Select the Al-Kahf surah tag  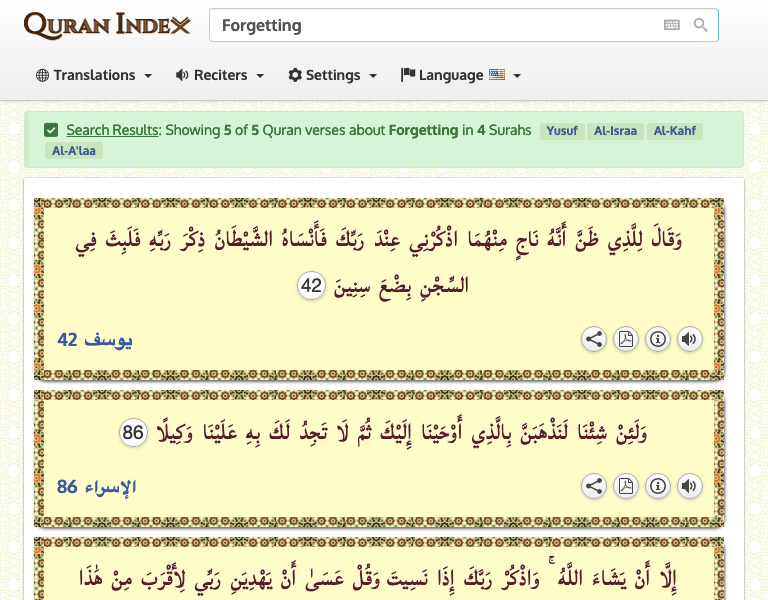click(675, 131)
